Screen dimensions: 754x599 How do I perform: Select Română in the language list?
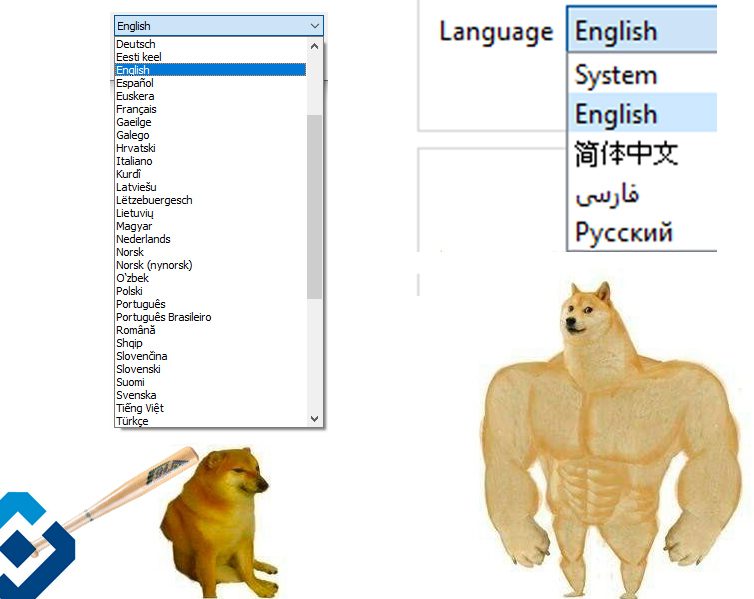pyautogui.click(x=211, y=329)
